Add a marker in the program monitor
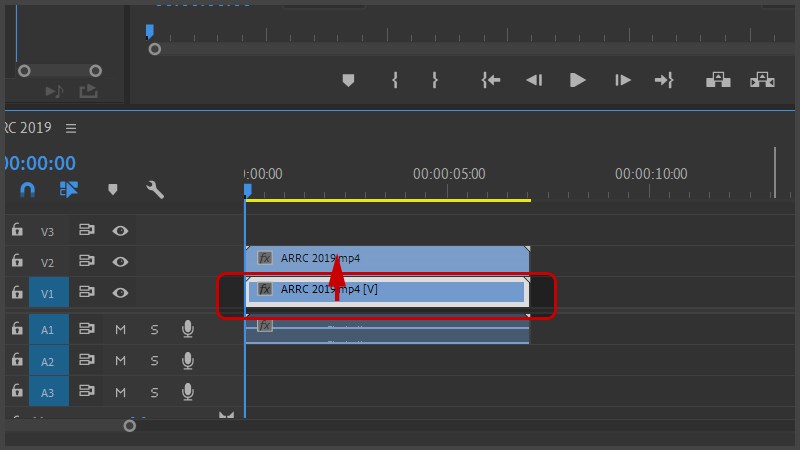The image size is (800, 450). (348, 80)
